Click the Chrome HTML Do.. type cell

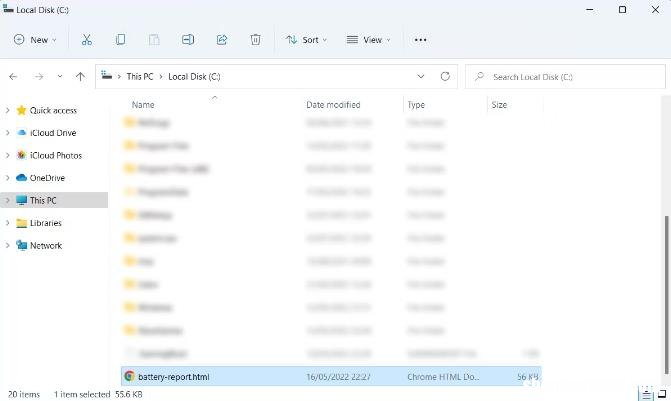point(443,377)
